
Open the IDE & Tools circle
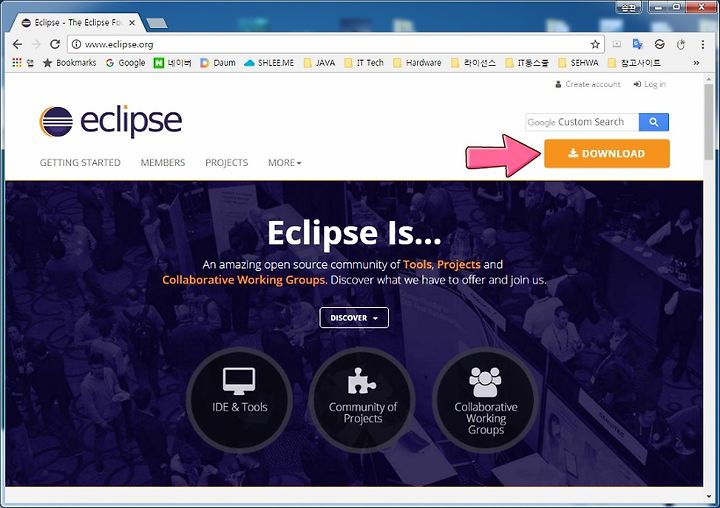click(239, 401)
